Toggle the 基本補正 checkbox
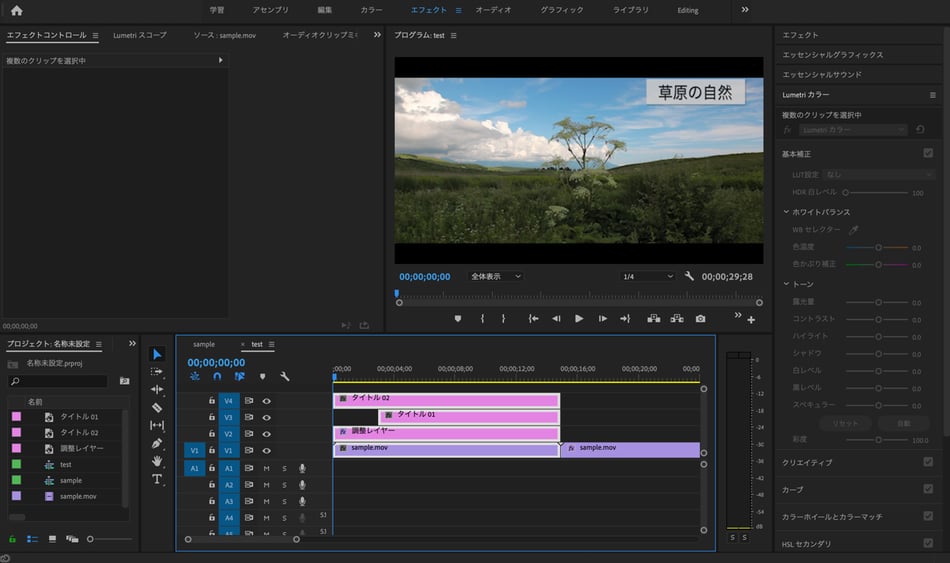Viewport: 950px width, 563px height. pyautogui.click(x=928, y=153)
